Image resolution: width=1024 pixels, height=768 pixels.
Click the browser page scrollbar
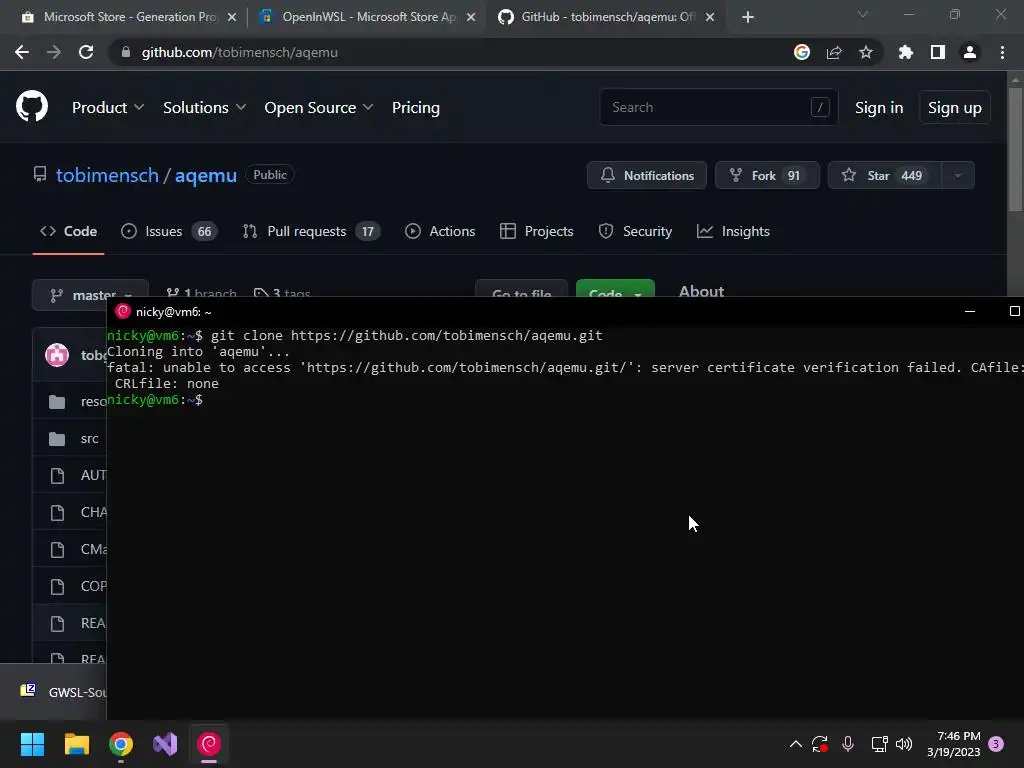(x=1015, y=150)
